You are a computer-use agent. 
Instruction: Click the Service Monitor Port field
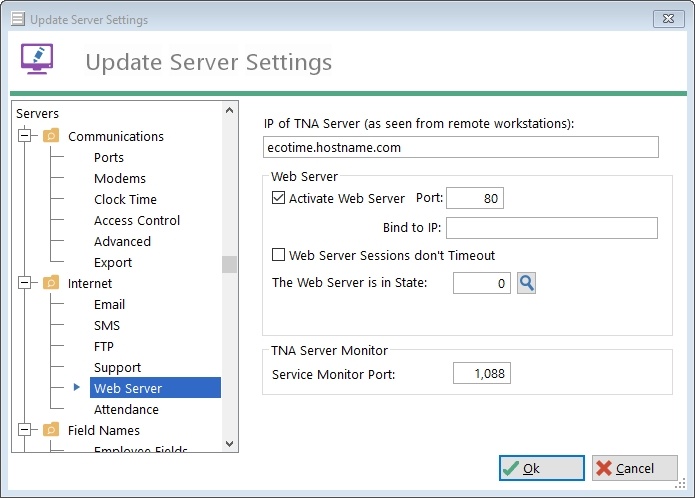[482, 374]
